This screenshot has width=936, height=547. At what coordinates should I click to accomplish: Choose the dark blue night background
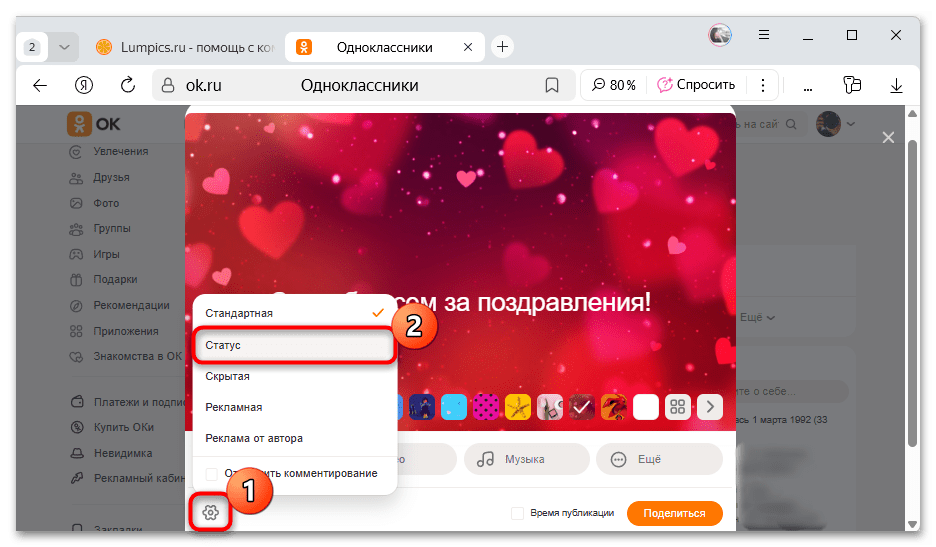[x=421, y=407]
